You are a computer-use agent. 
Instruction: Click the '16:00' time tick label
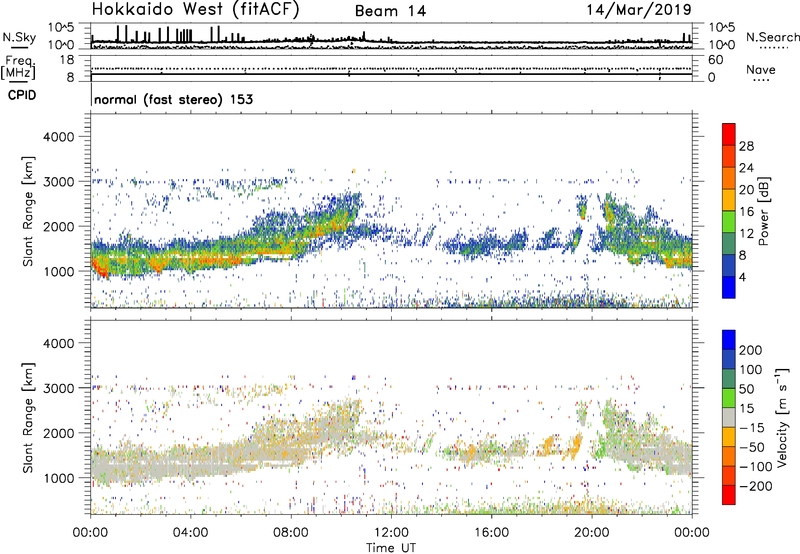491,533
